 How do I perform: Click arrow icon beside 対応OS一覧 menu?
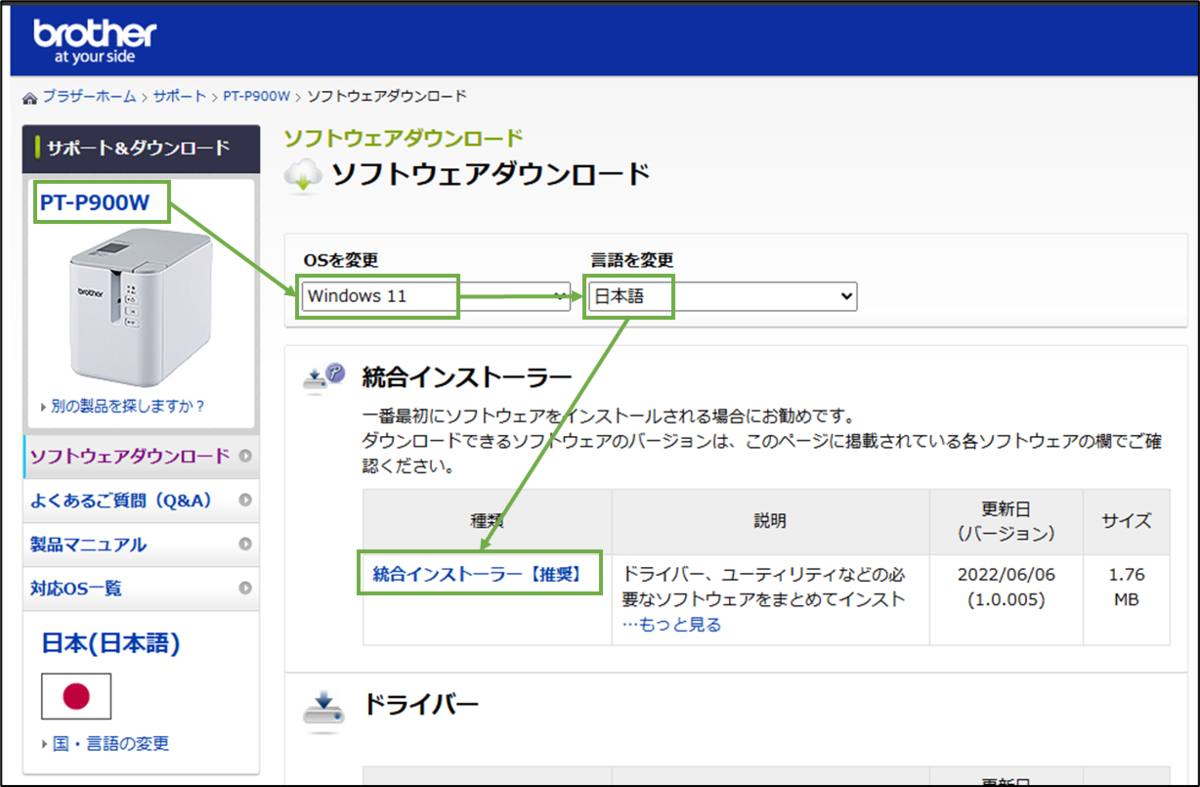pyautogui.click(x=245, y=588)
